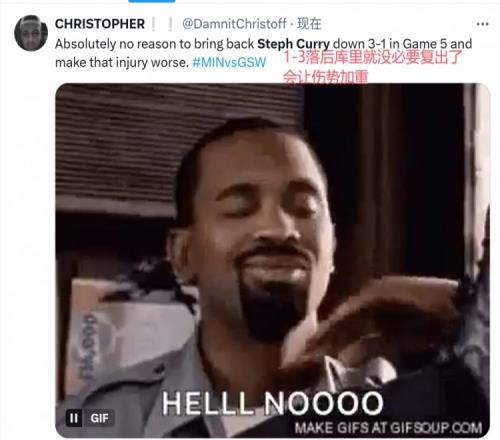Click the MAKE GIFS AT GIFSOUP.COM watermark
This screenshot has height=440, width=500.
[389, 428]
